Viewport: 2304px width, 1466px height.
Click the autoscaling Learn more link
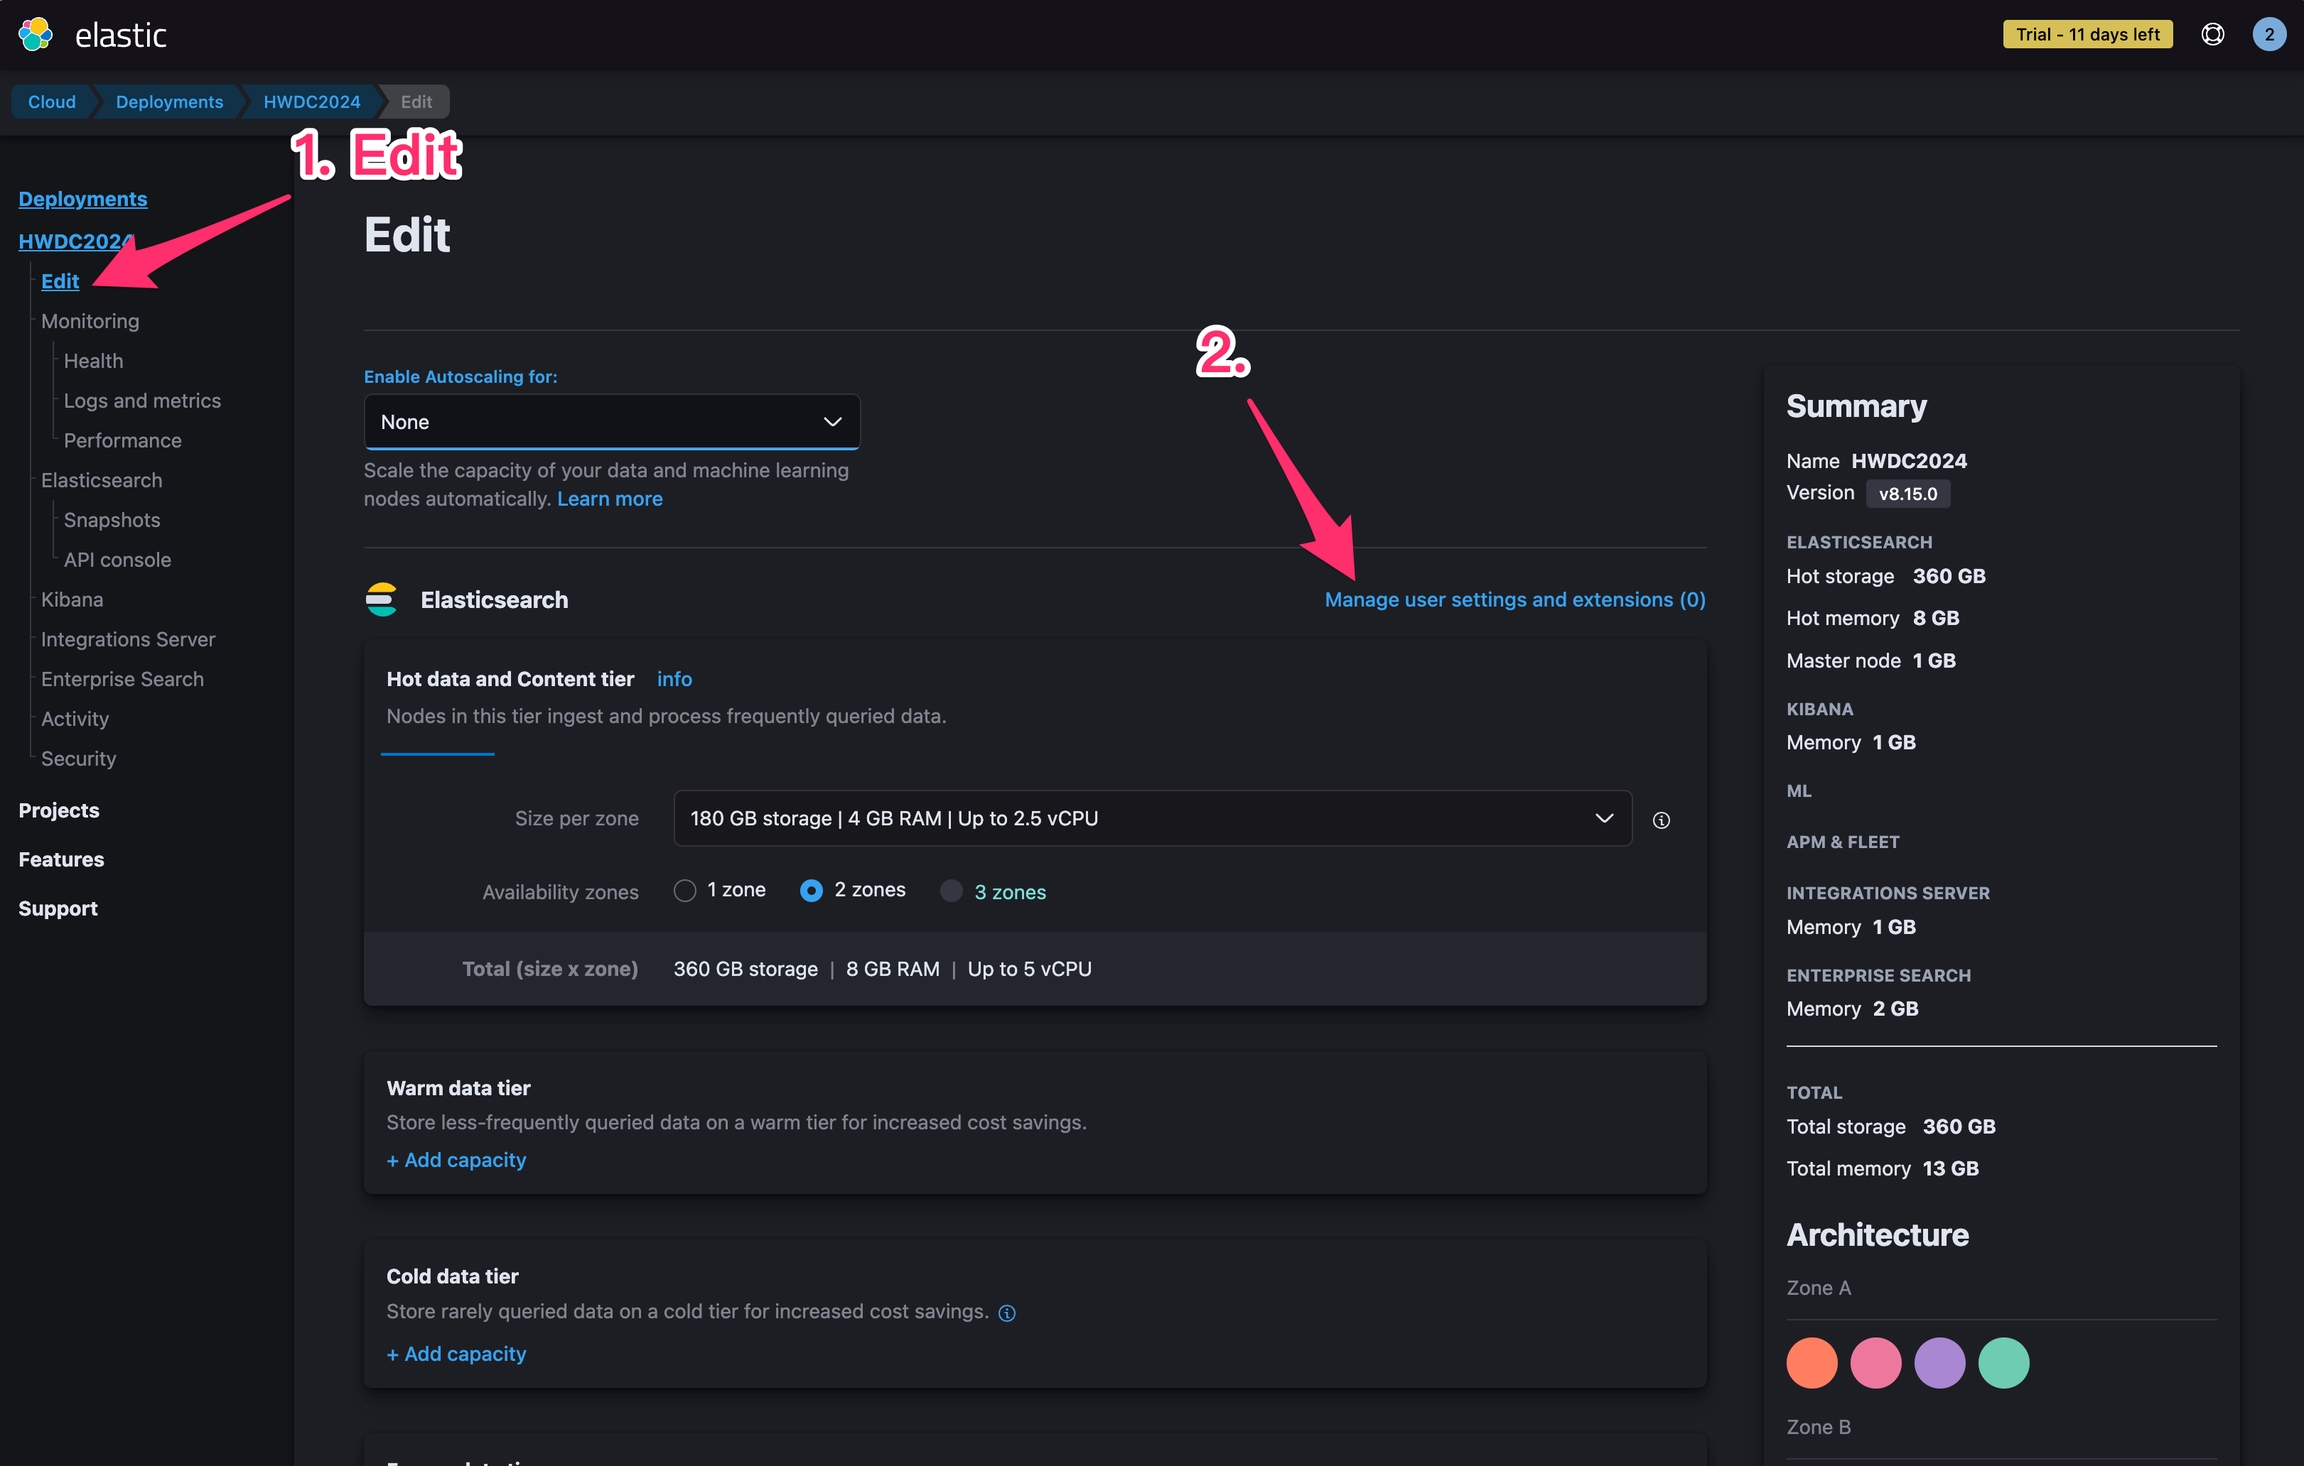[610, 499]
